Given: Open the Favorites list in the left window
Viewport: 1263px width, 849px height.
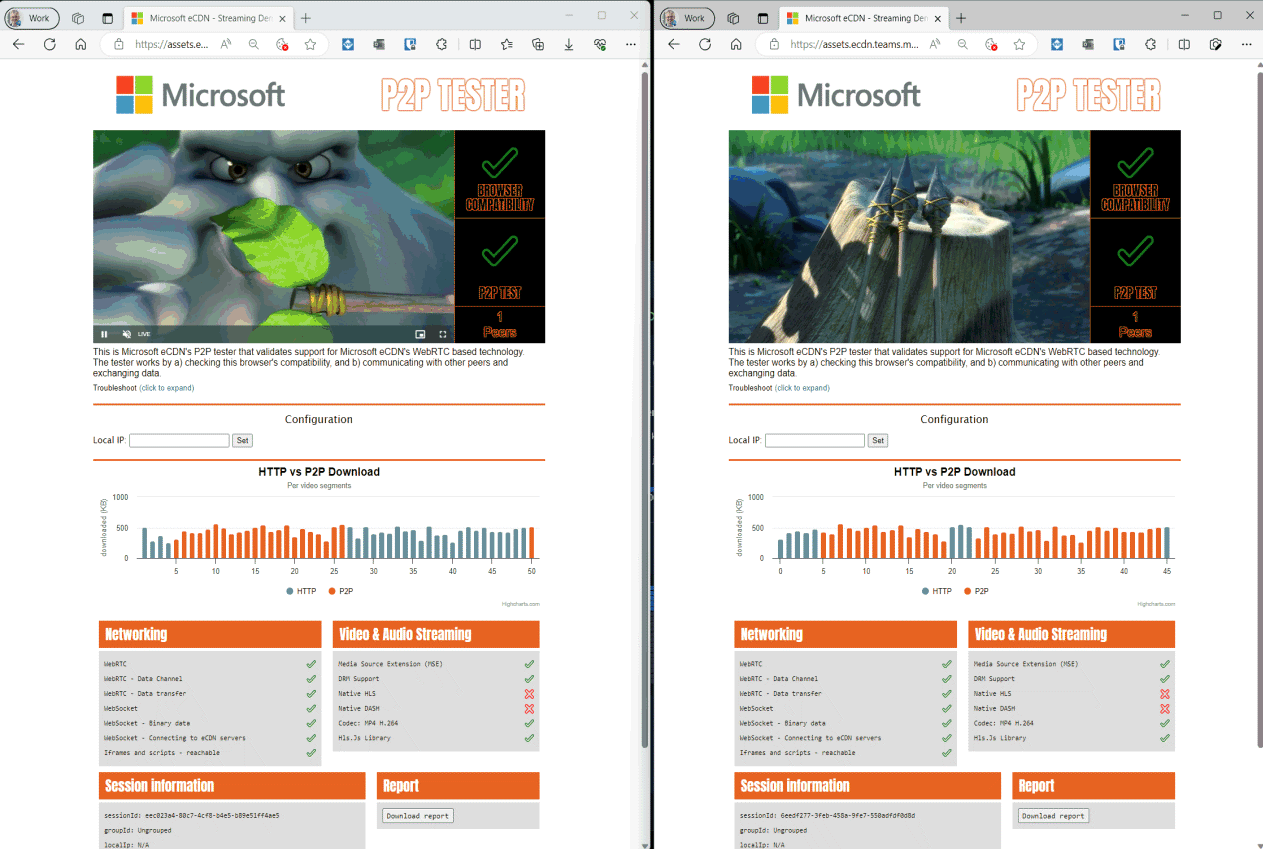Looking at the screenshot, I should (x=506, y=44).
